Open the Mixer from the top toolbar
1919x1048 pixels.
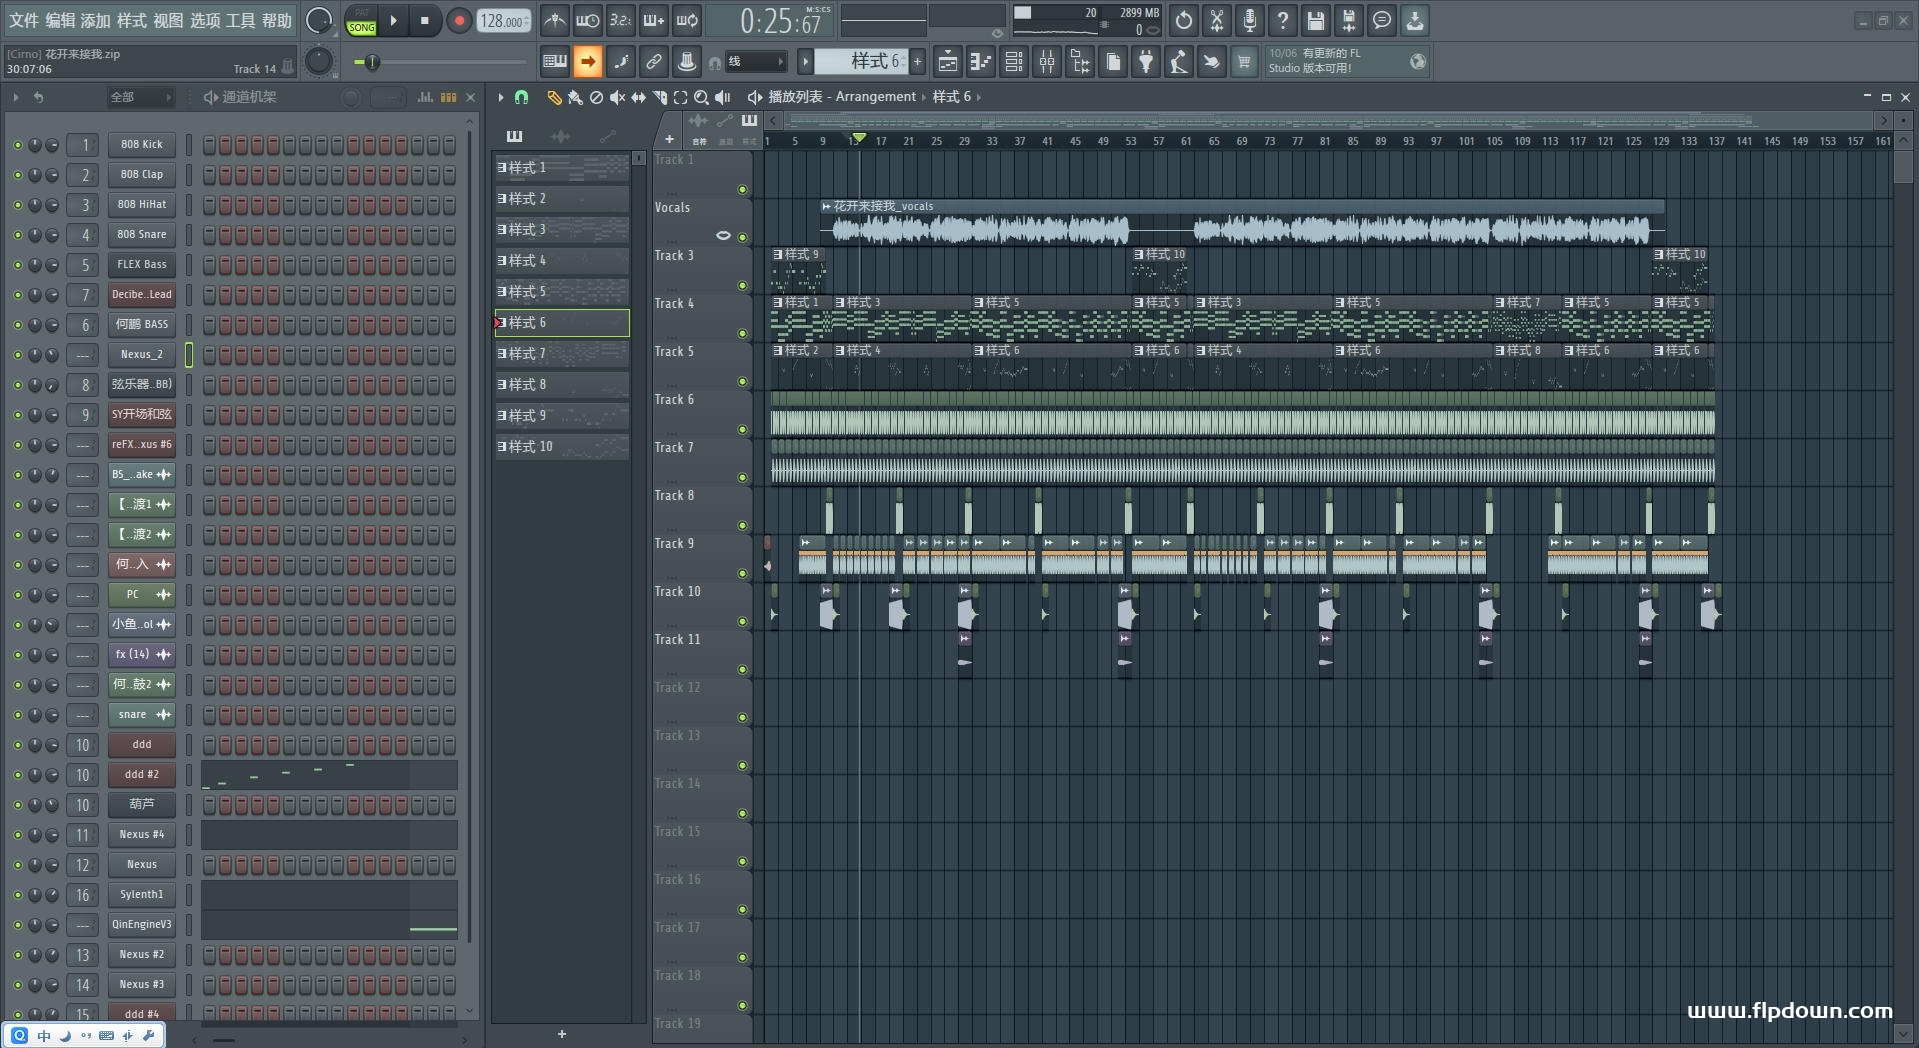tap(1047, 62)
